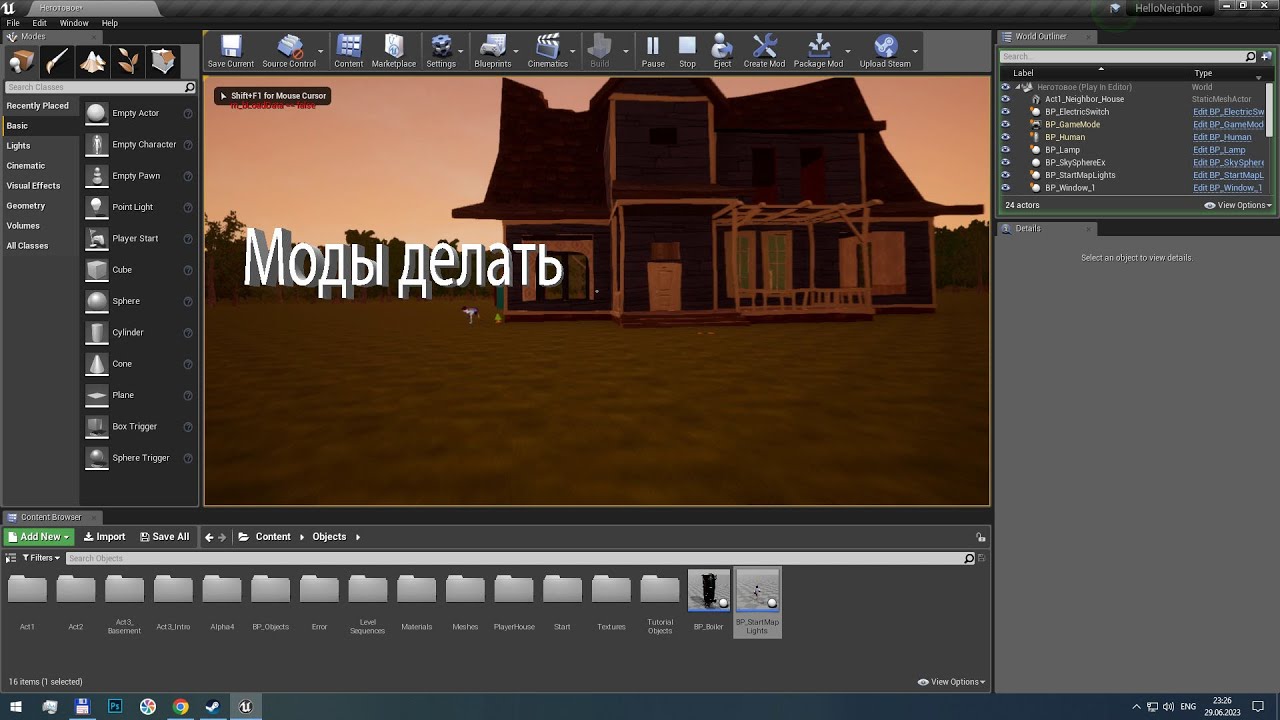The image size is (1280, 720).
Task: Click the Search Classes field
Action: [x=99, y=87]
